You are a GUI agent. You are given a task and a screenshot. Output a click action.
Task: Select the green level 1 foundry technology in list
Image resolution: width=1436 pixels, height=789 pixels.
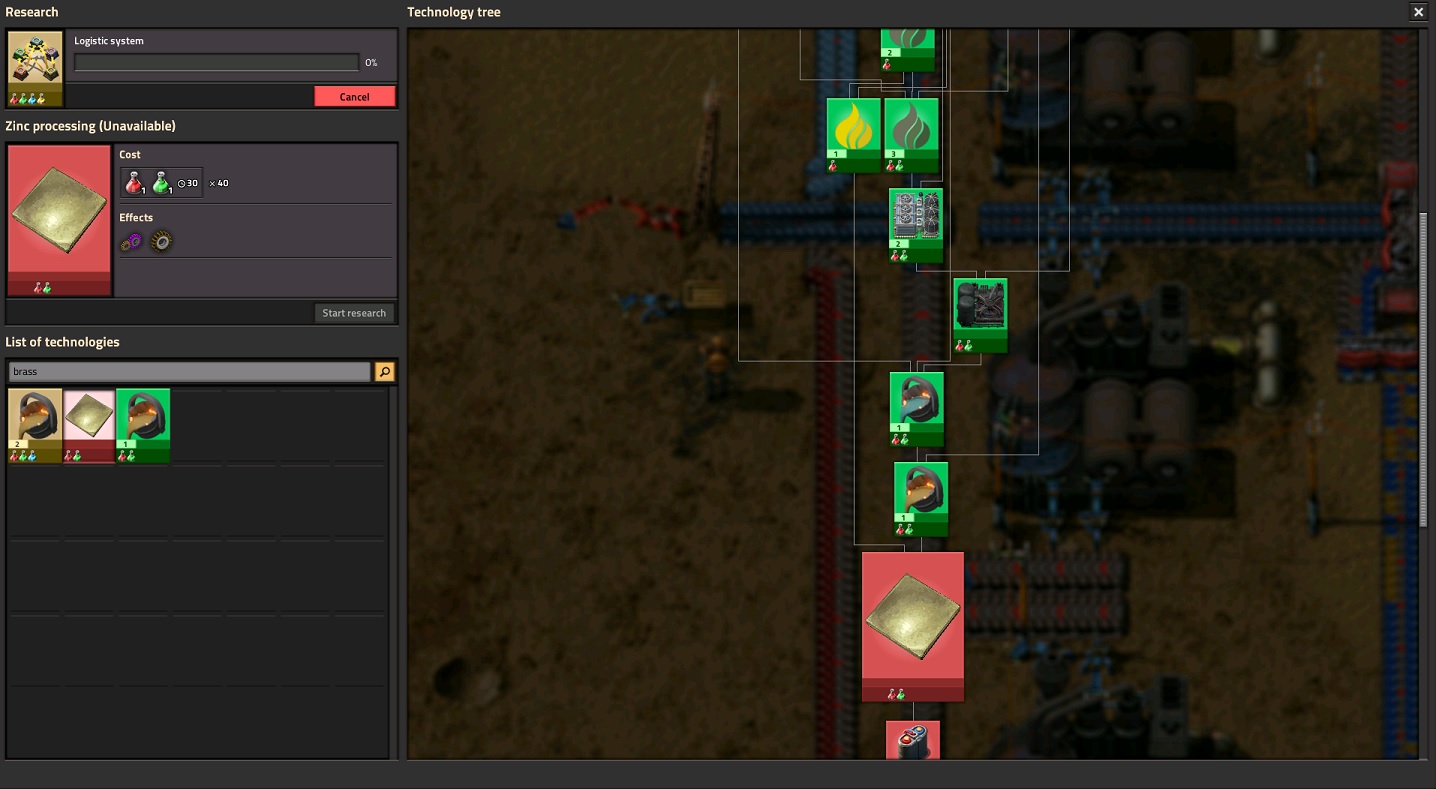pyautogui.click(x=143, y=426)
